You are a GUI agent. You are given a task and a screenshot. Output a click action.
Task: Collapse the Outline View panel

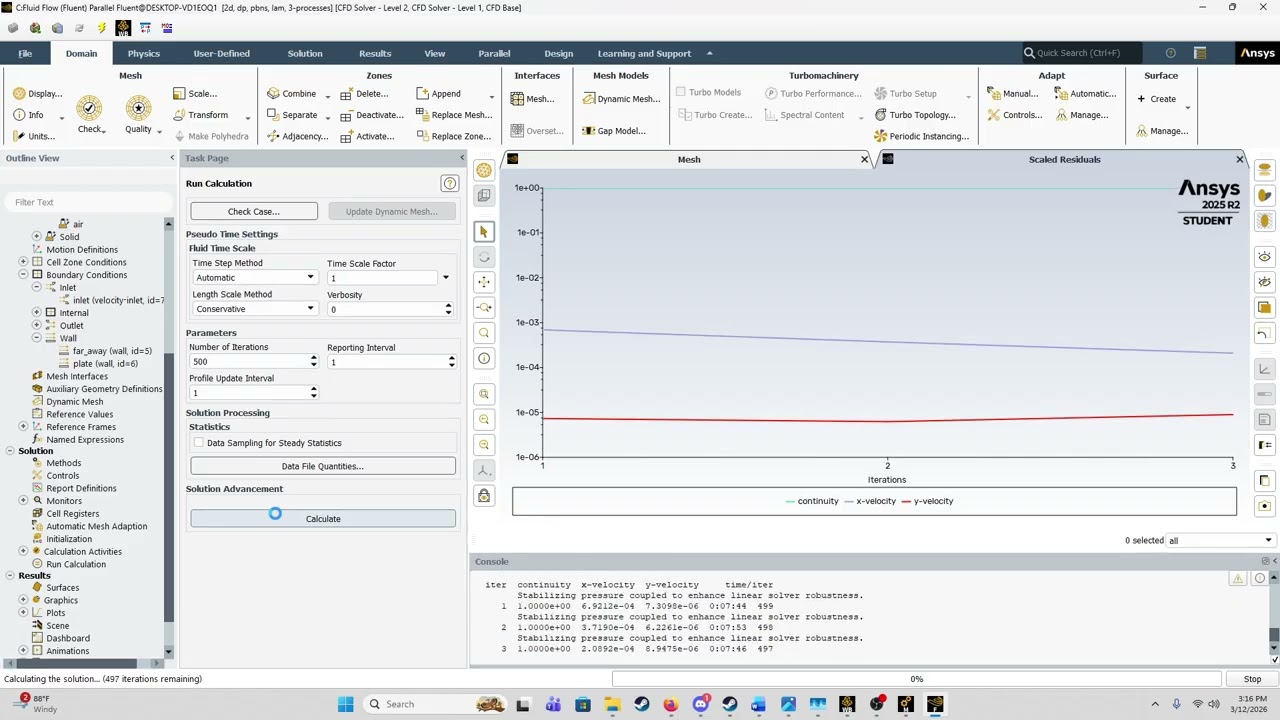pyautogui.click(x=171, y=158)
